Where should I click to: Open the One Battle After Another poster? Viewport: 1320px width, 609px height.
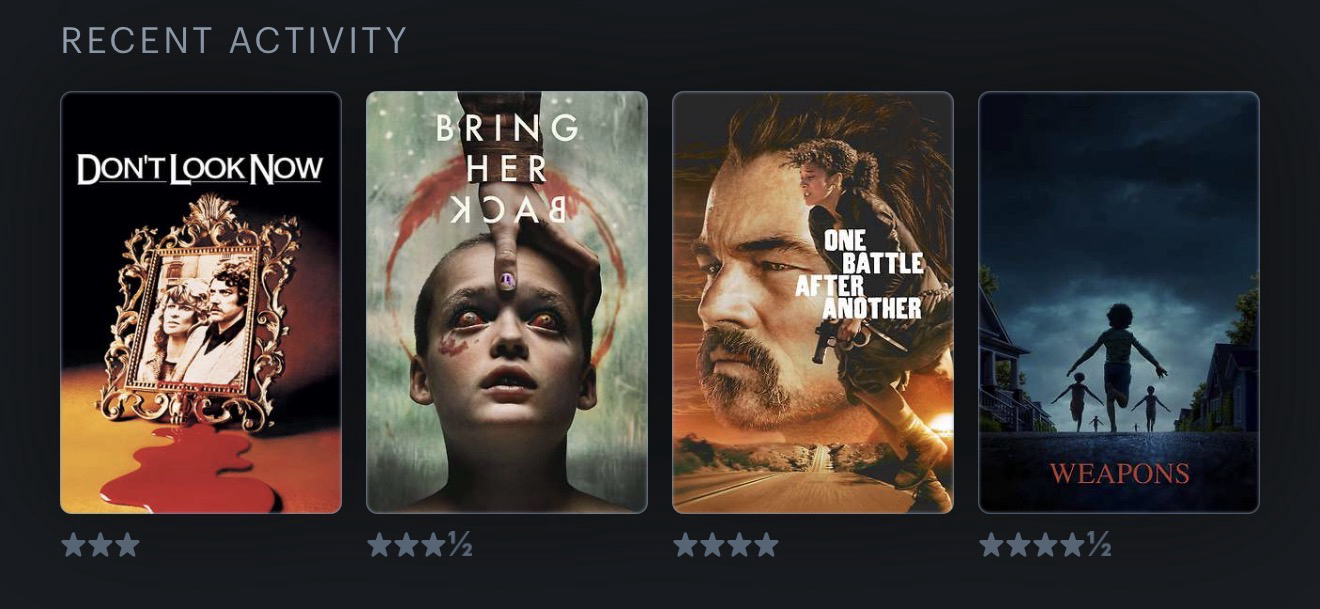tap(813, 302)
